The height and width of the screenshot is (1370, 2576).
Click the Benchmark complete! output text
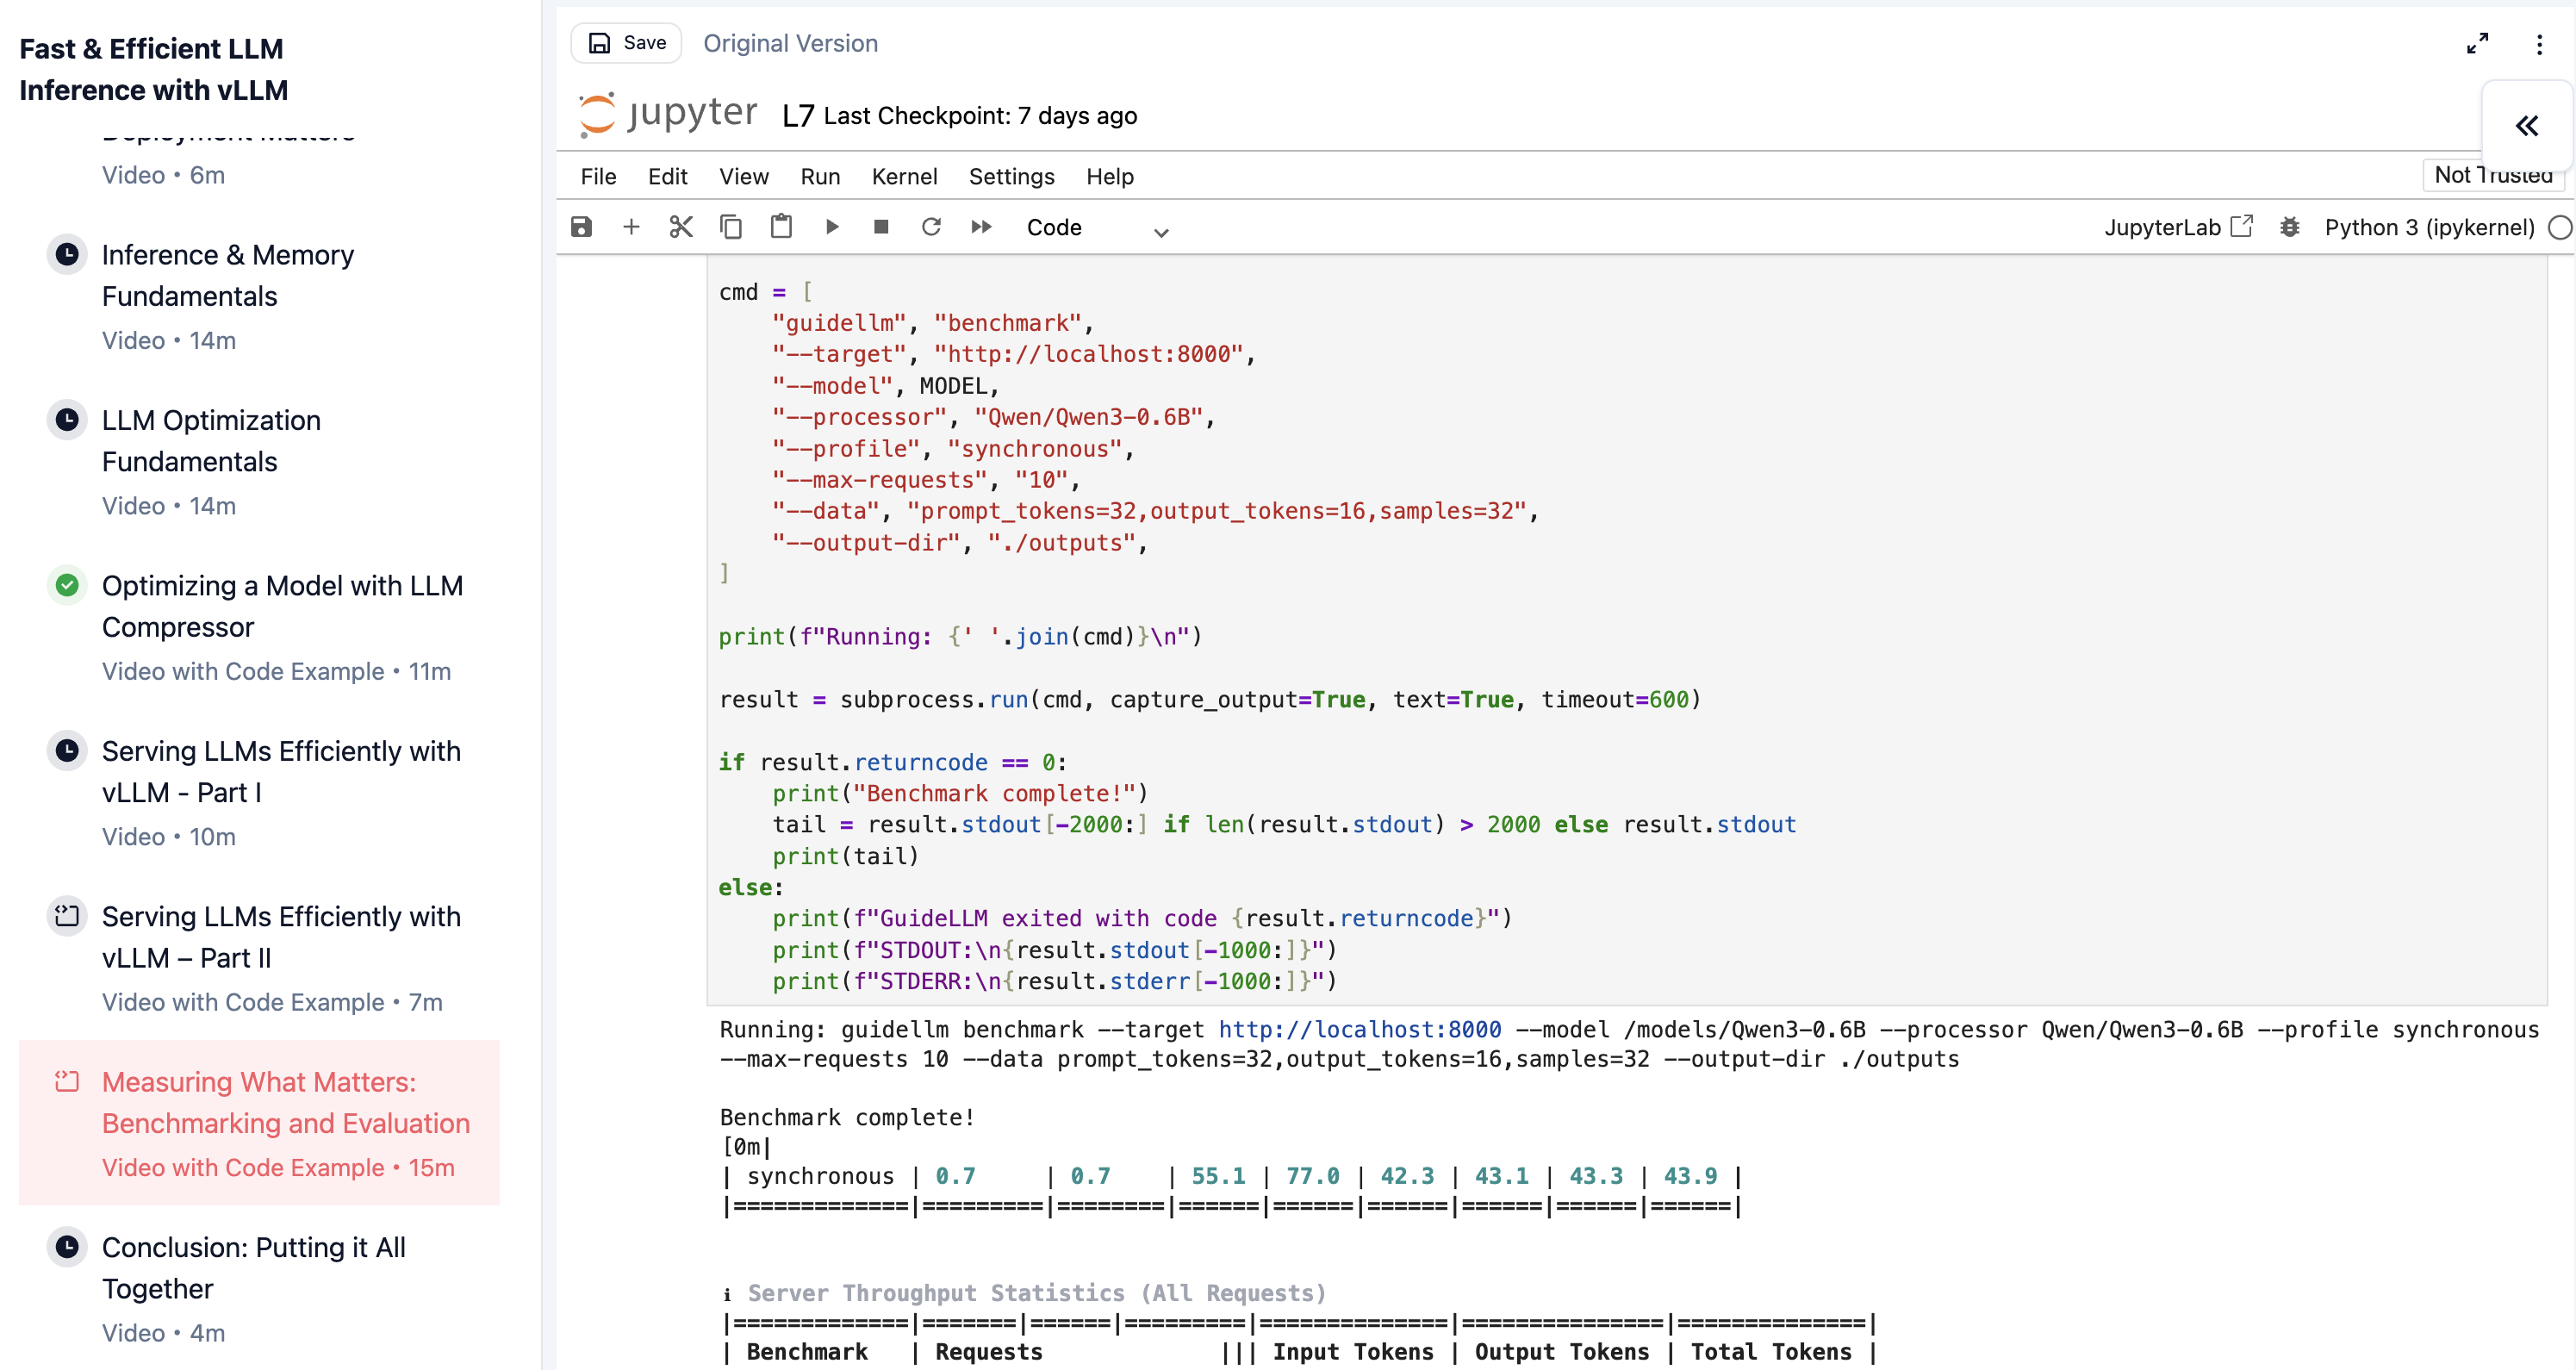coord(847,1117)
